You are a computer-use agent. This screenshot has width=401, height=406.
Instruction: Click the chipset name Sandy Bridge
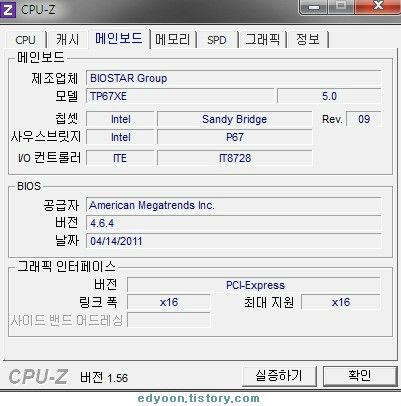click(235, 119)
